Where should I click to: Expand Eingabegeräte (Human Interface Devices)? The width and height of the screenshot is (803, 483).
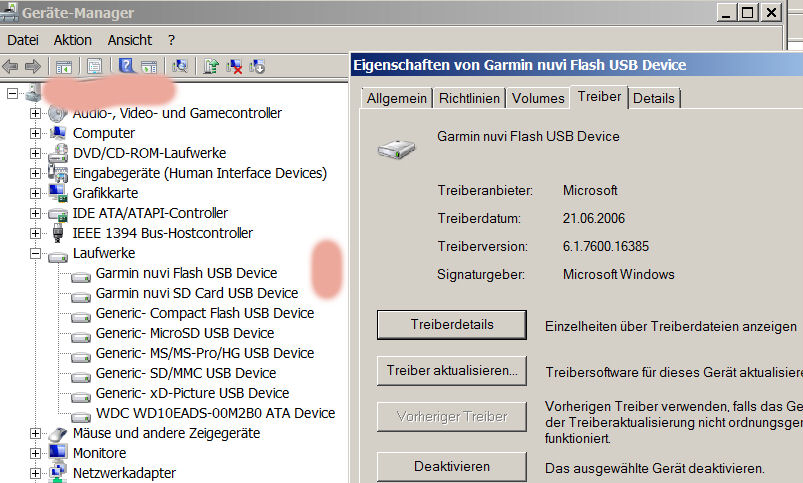pos(35,173)
